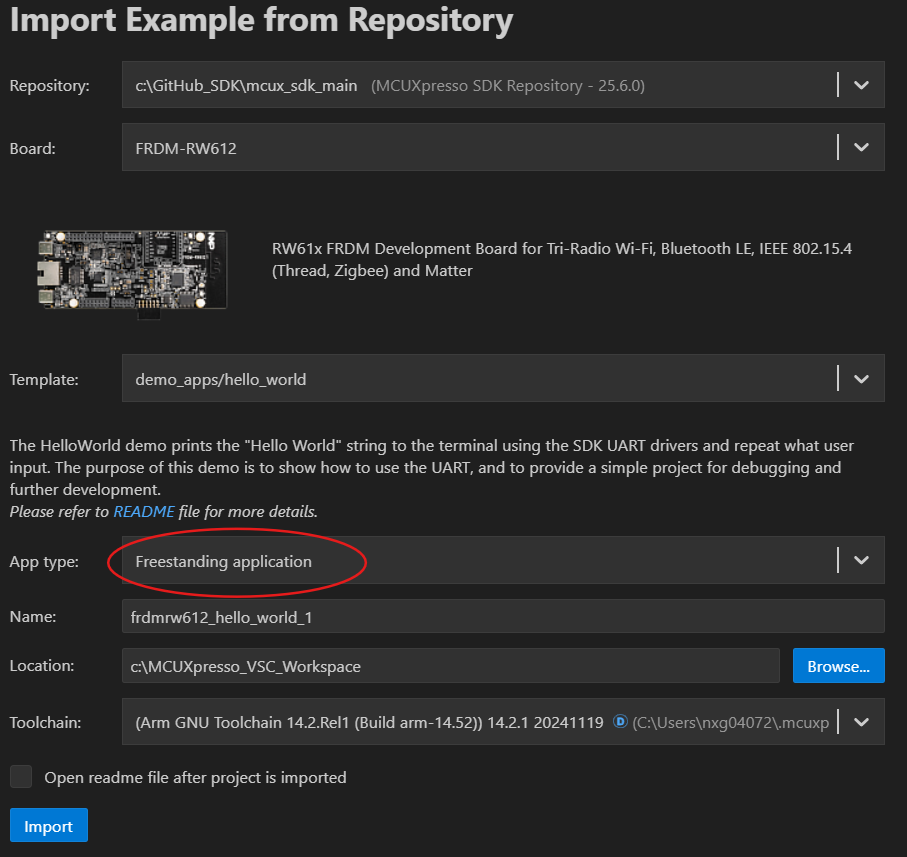Click the Toolchain dropdown chevron arrow
The image size is (907, 857).
click(x=861, y=722)
